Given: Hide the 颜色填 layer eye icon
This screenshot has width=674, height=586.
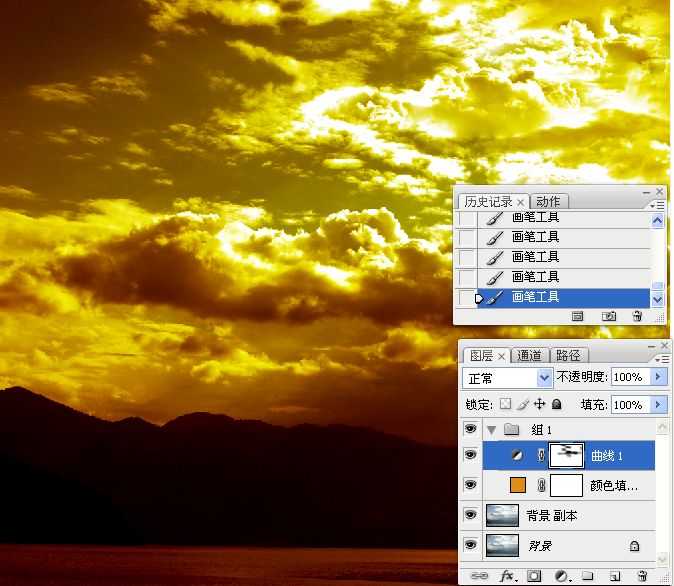Looking at the screenshot, I should coord(470,485).
